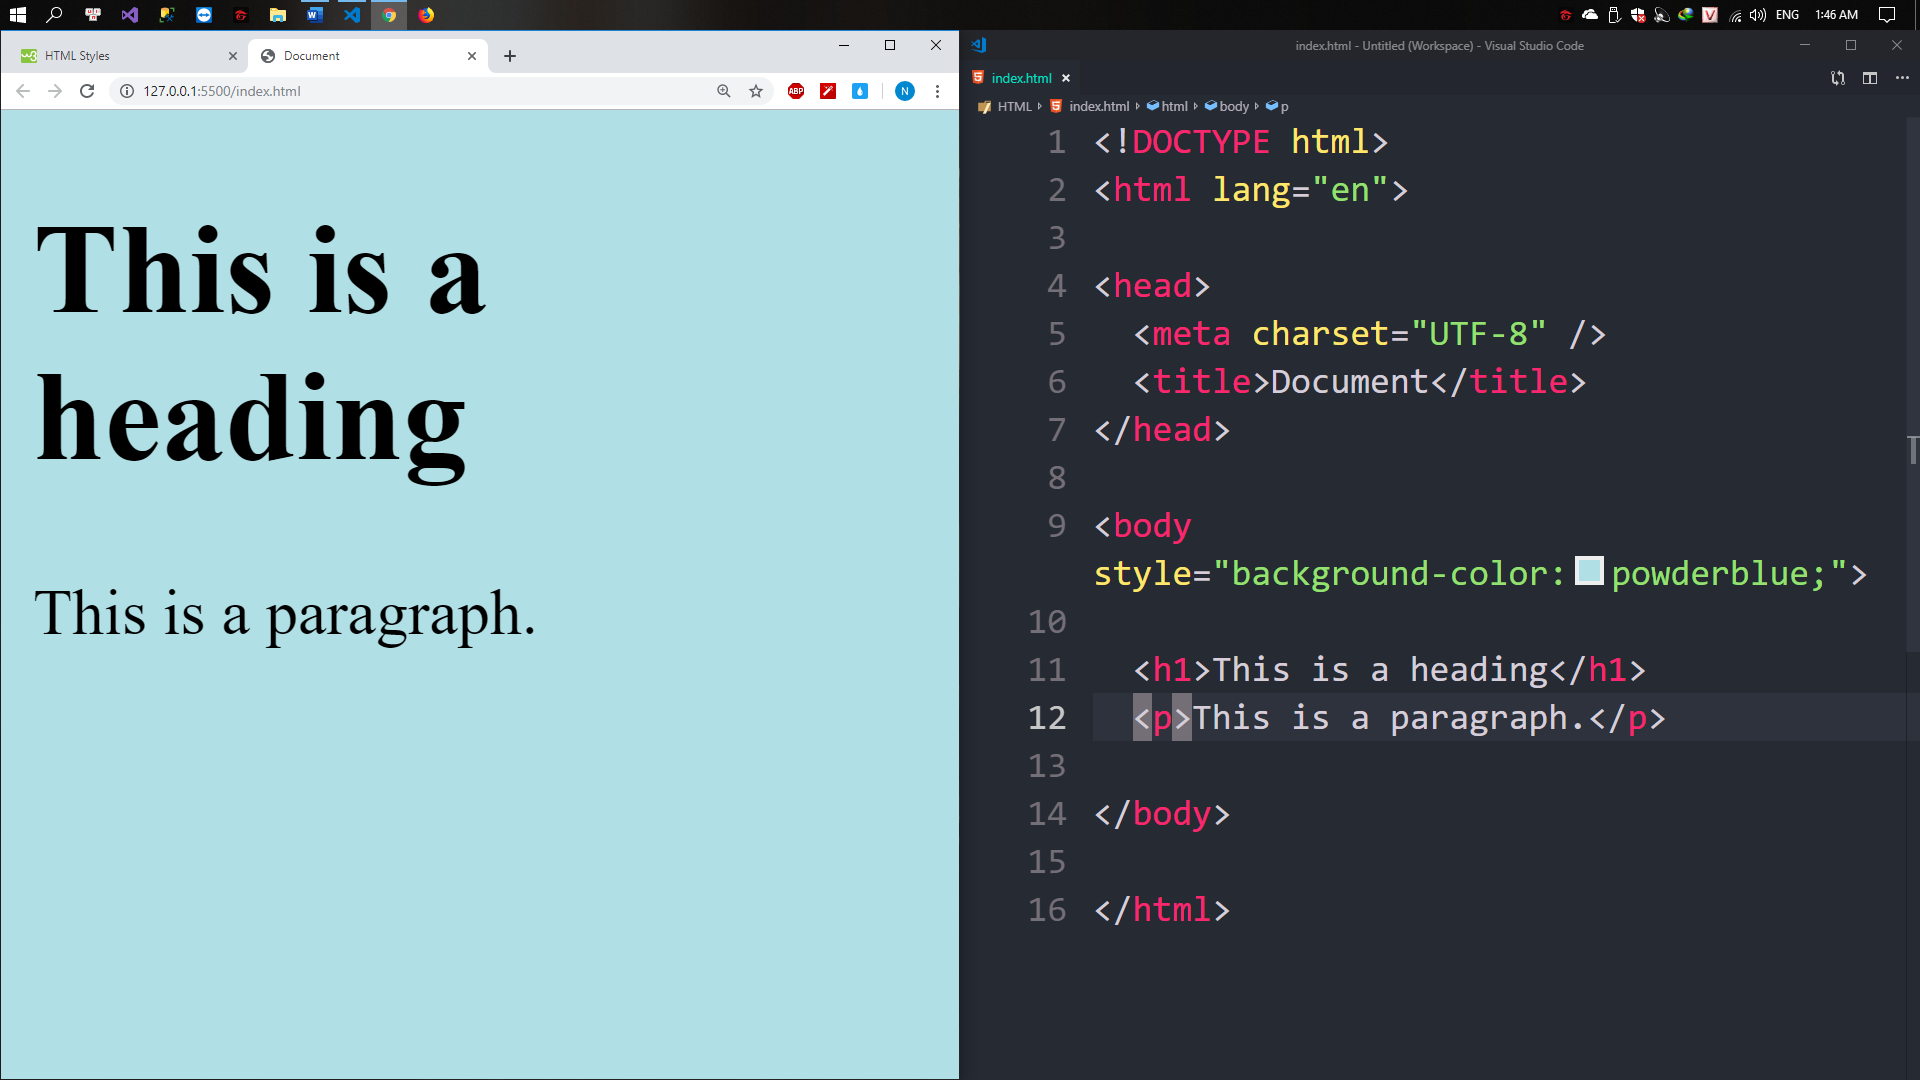
Task: Select the index.html editor tab
Action: pos(1020,78)
